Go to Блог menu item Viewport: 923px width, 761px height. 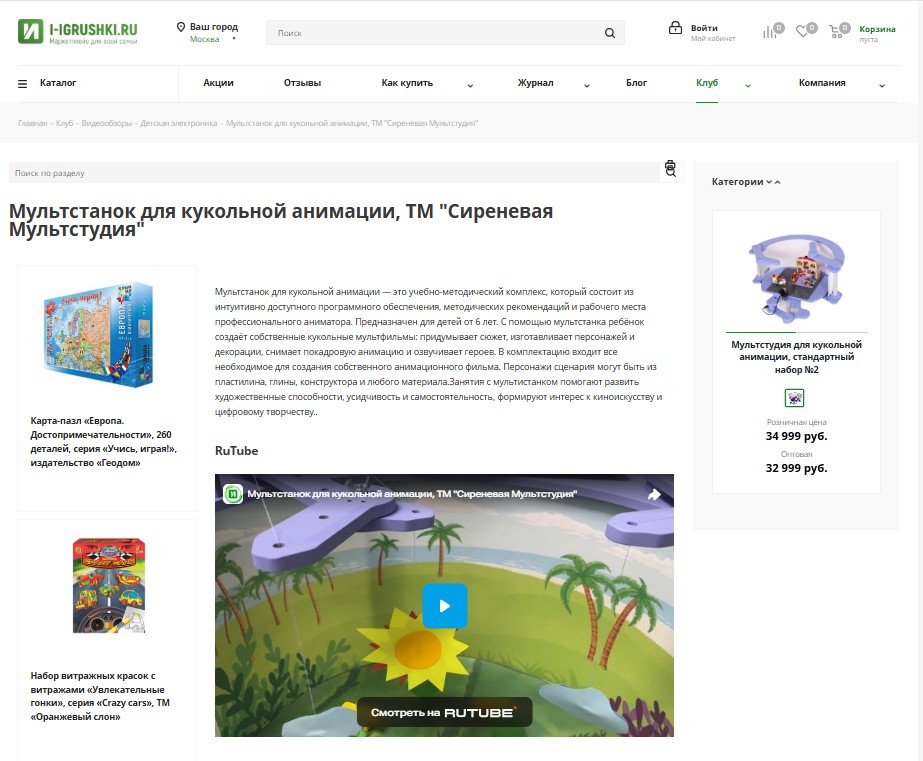coord(636,83)
